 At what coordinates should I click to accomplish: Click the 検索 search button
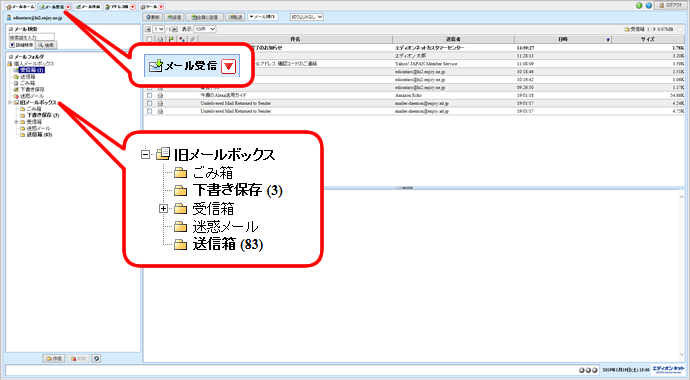pyautogui.click(x=46, y=45)
